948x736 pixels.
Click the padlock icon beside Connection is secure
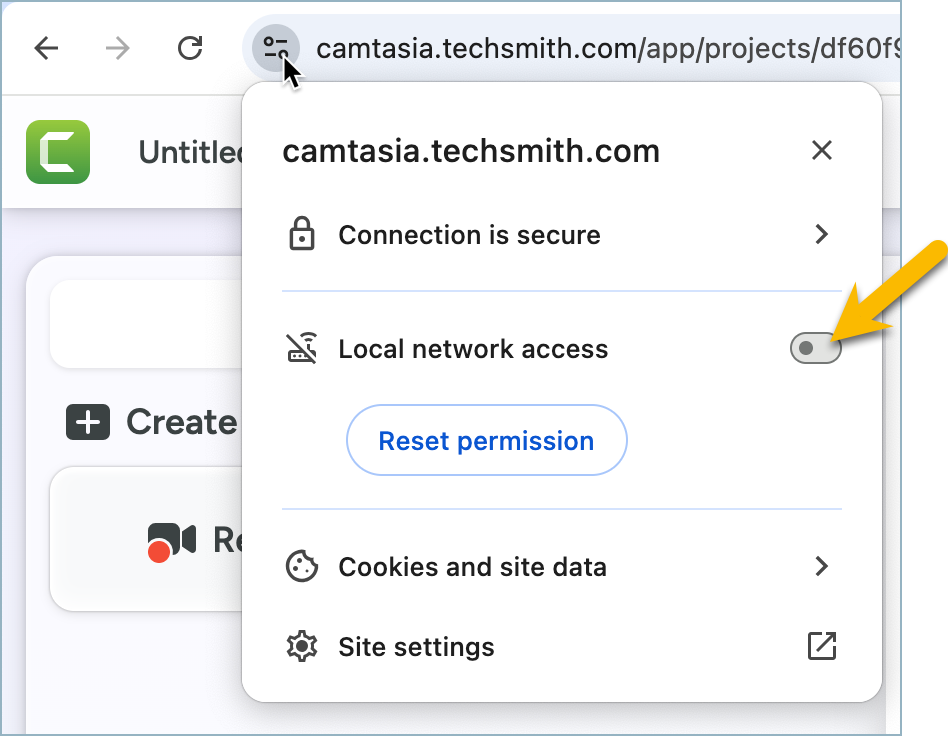pyautogui.click(x=302, y=233)
